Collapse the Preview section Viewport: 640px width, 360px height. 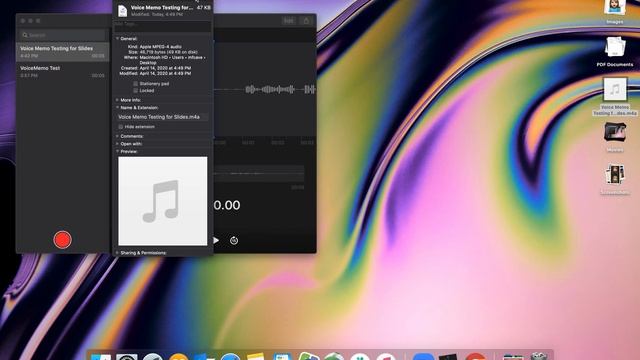pyautogui.click(x=118, y=151)
